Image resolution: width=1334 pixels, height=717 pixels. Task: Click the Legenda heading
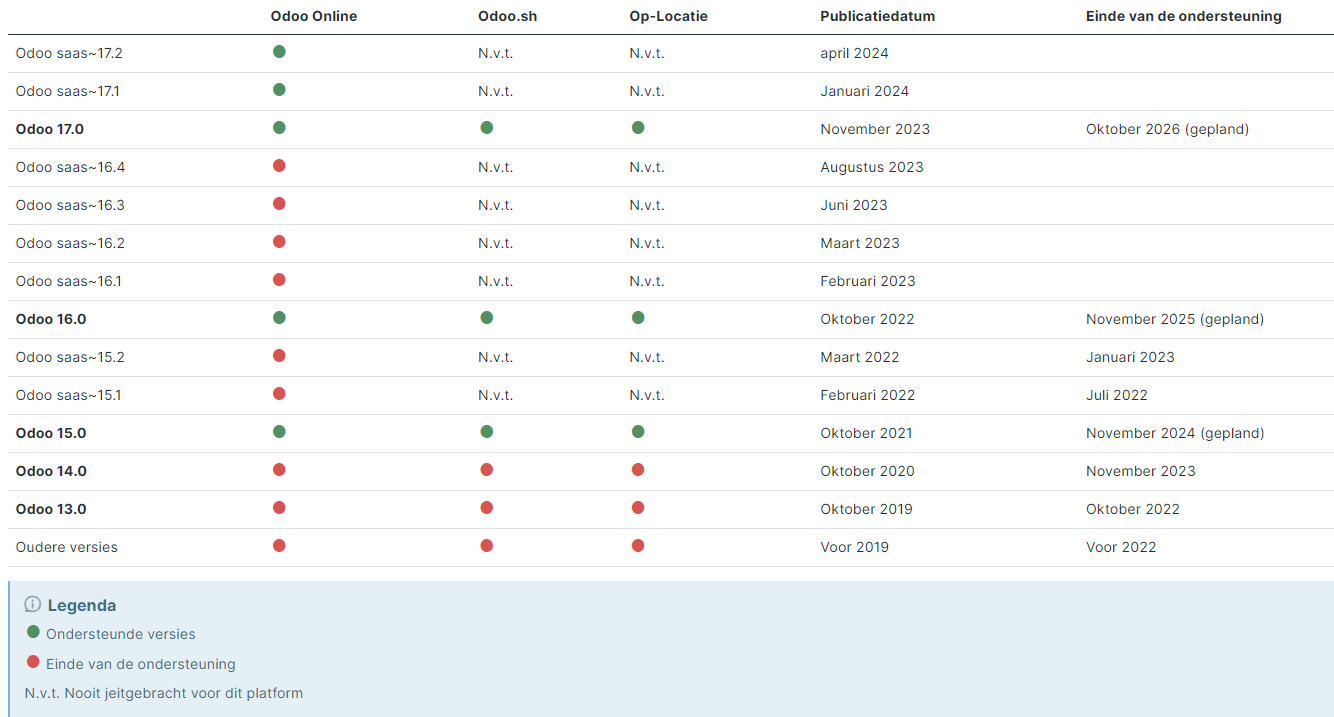coord(82,605)
